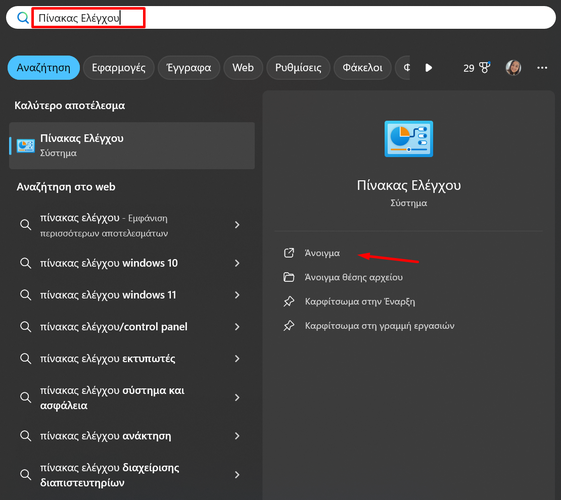Click search icon beside πίνακας ελέγχου/control panel
Screen dimensions: 561x500
tap(25, 327)
